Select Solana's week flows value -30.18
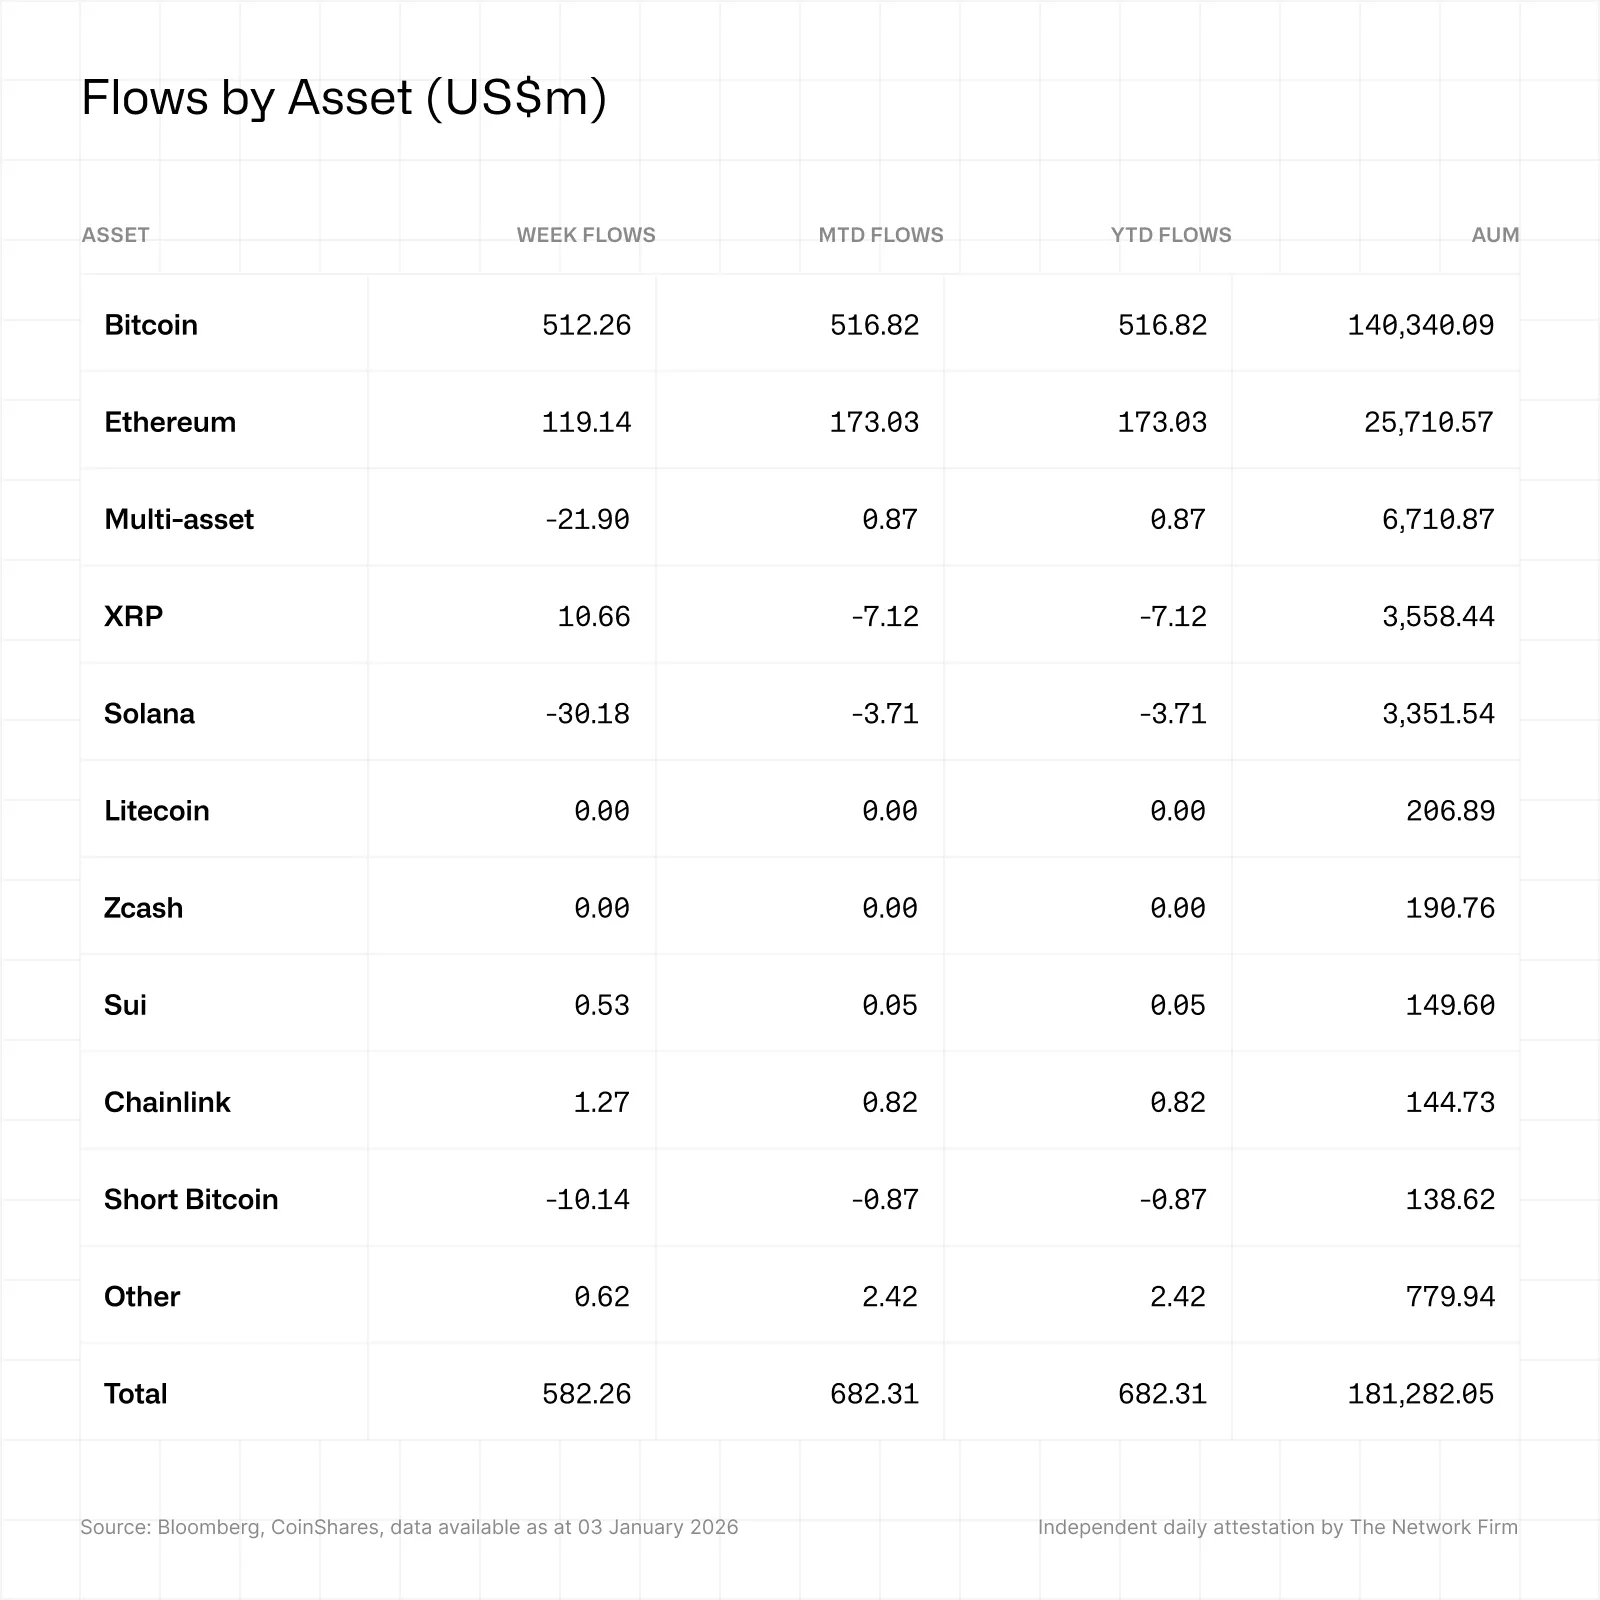 tap(587, 713)
